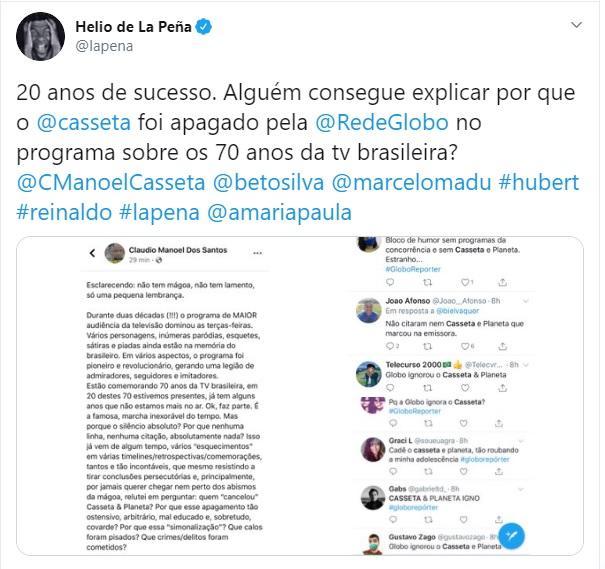Click Helio de La Peña's profile avatar

tap(41, 36)
